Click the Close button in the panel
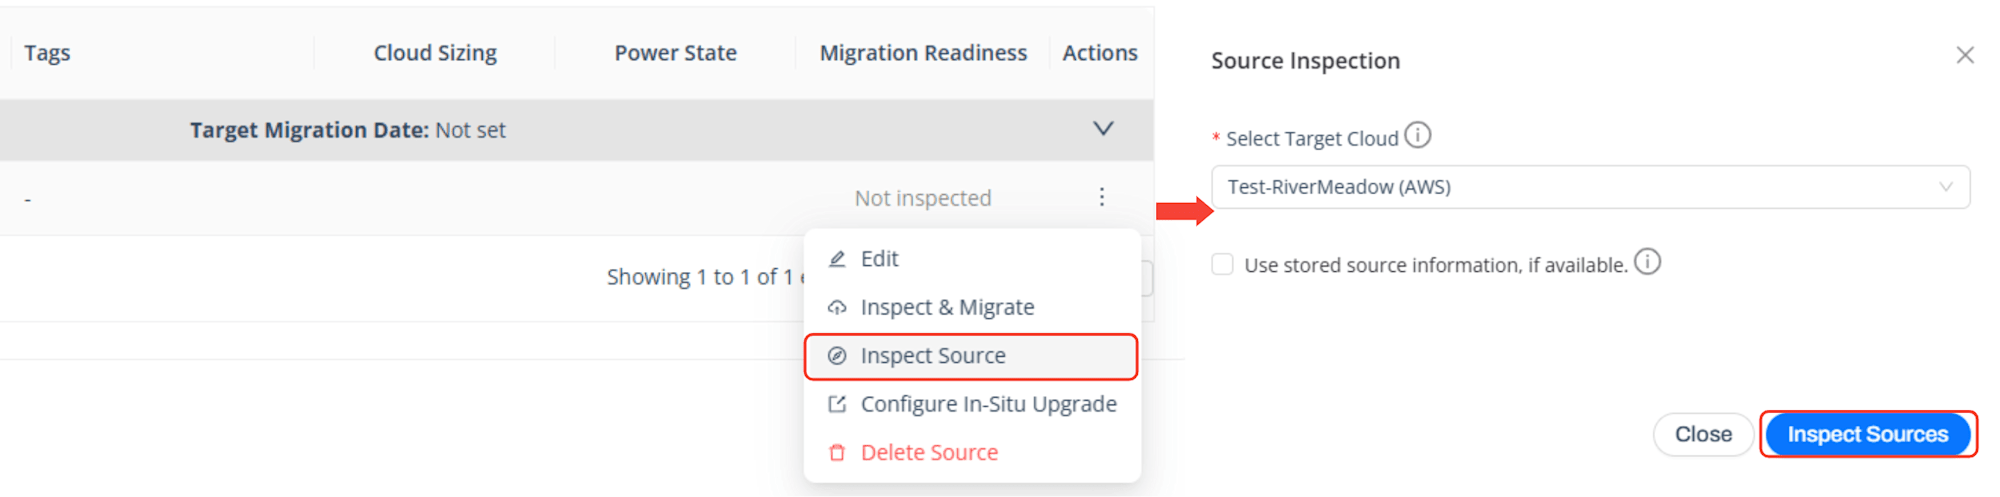Image resolution: width=2000 pixels, height=497 pixels. click(1703, 434)
